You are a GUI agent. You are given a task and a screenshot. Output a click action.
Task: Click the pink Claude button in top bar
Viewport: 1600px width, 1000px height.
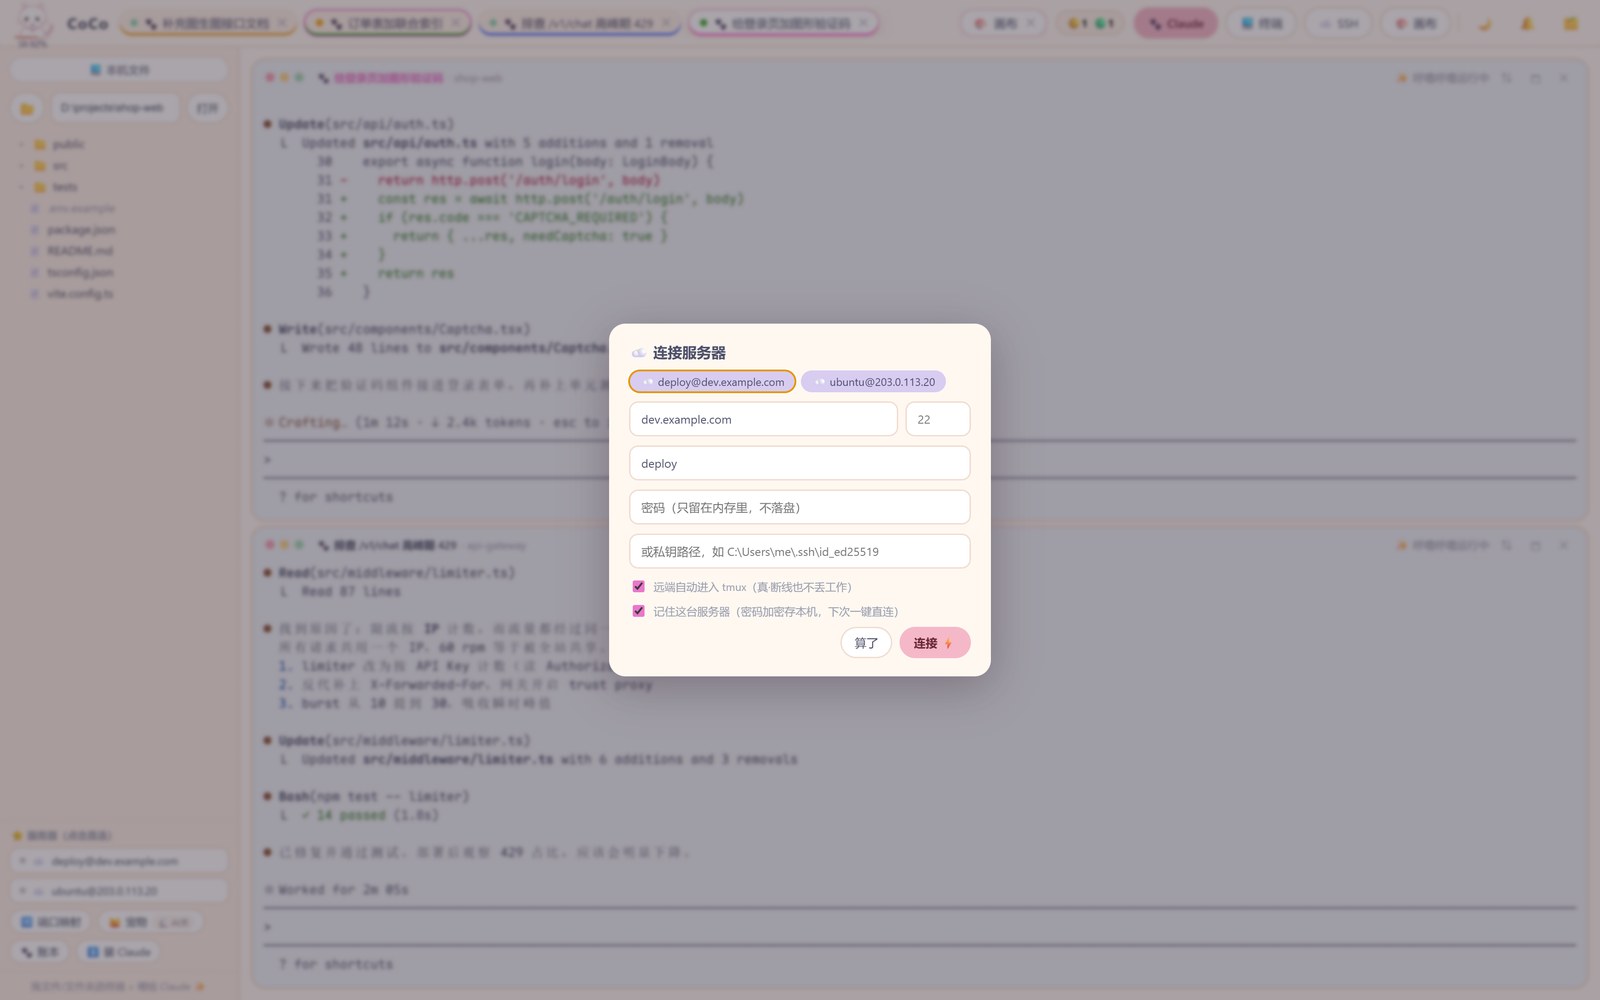point(1176,23)
